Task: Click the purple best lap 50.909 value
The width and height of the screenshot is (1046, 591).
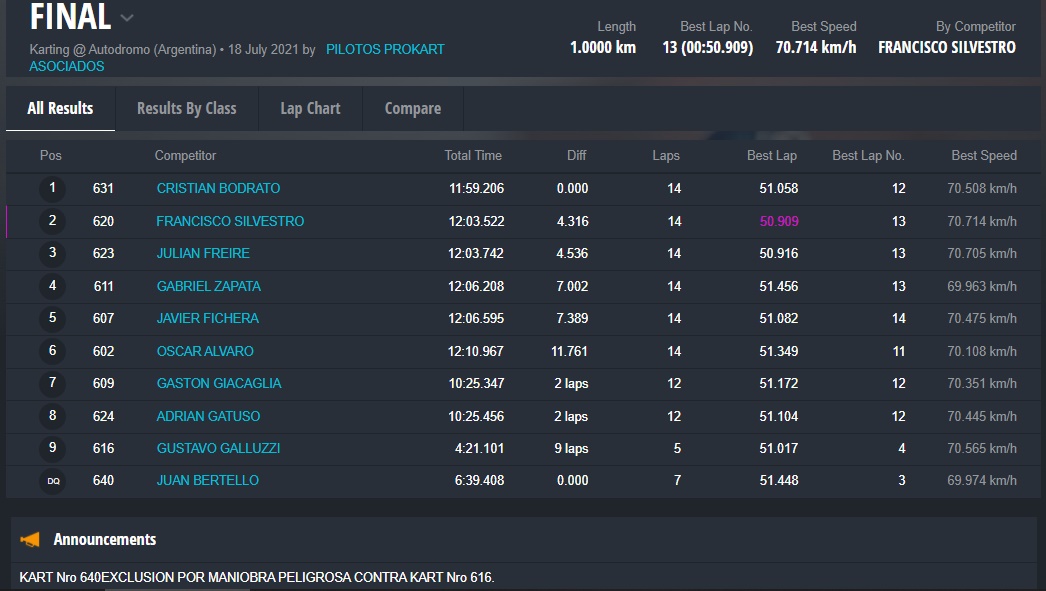Action: (779, 221)
